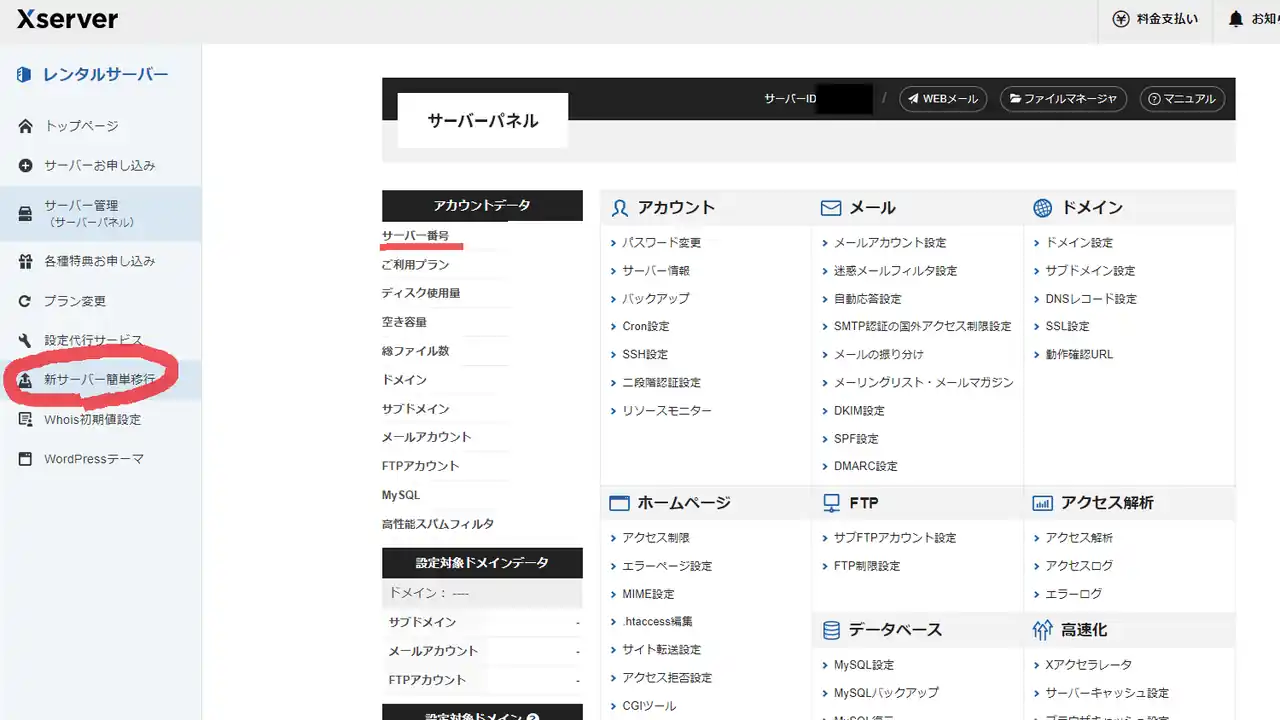1280x720 pixels.
Task: Select 新サーバー簡単移行 menu item
Action: coord(100,380)
